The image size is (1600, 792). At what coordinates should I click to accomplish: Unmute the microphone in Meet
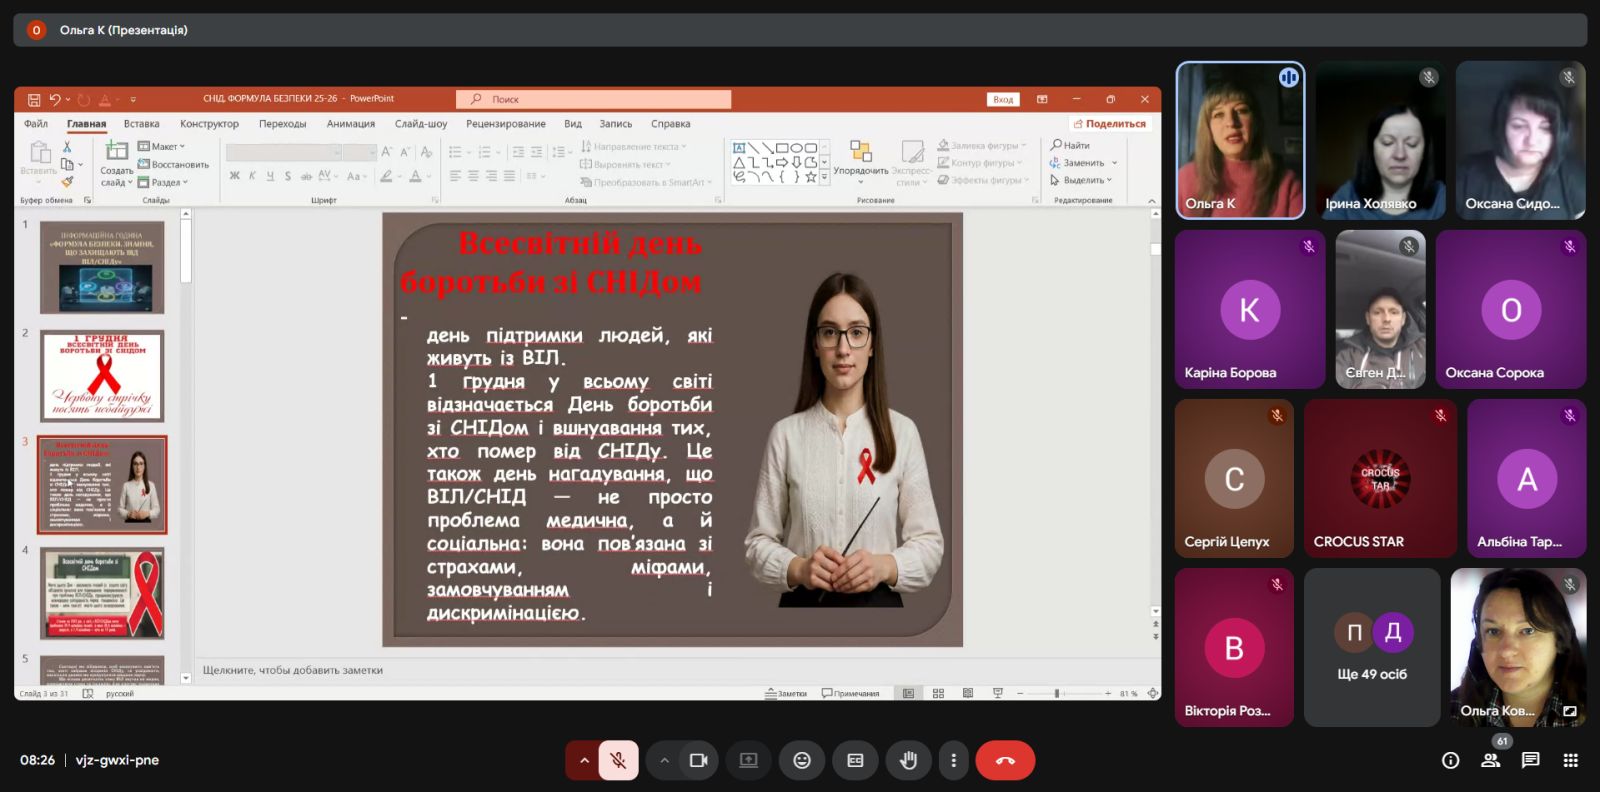coord(618,761)
